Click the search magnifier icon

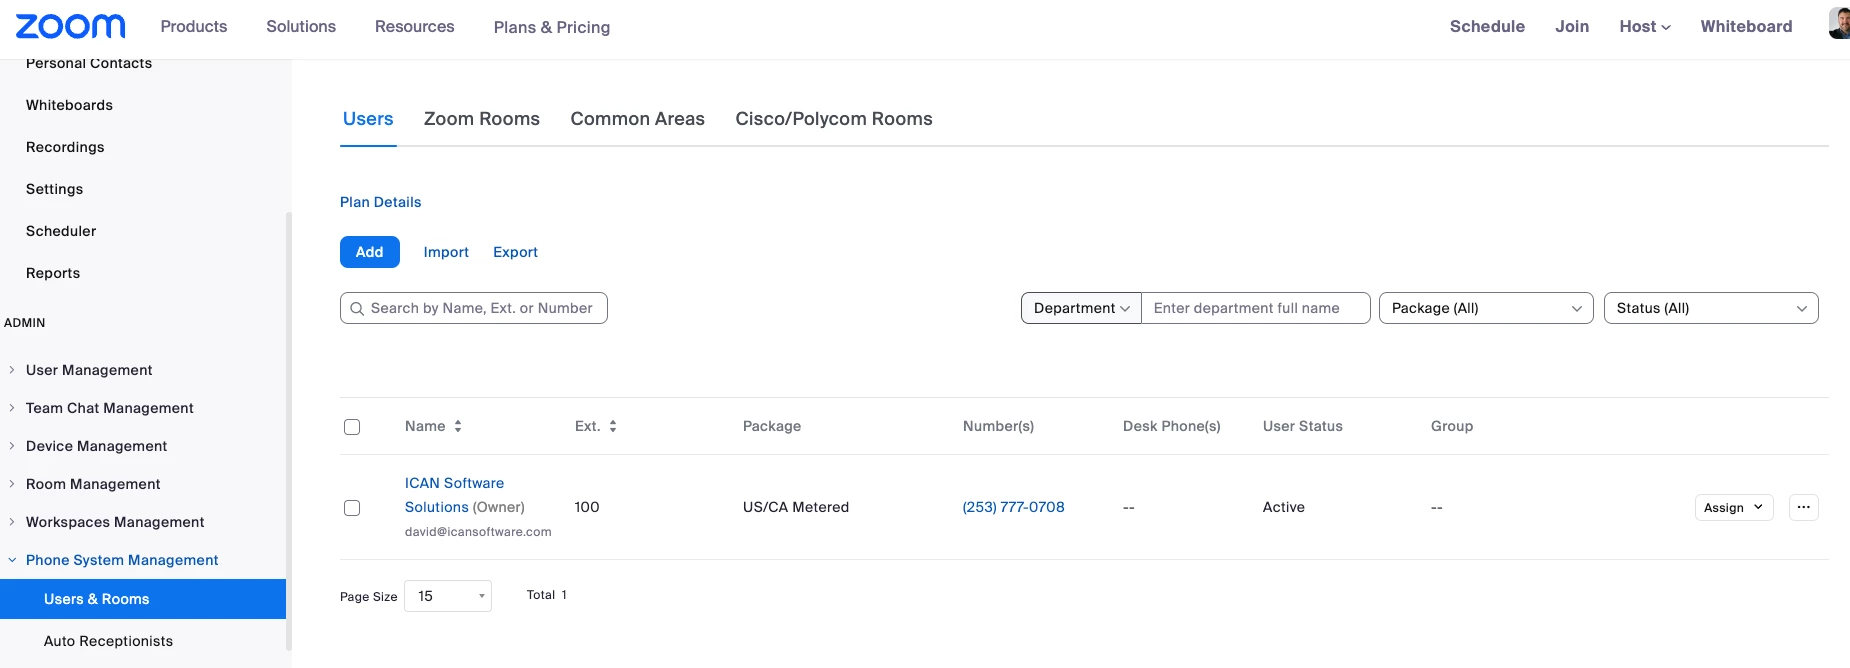[x=357, y=309]
